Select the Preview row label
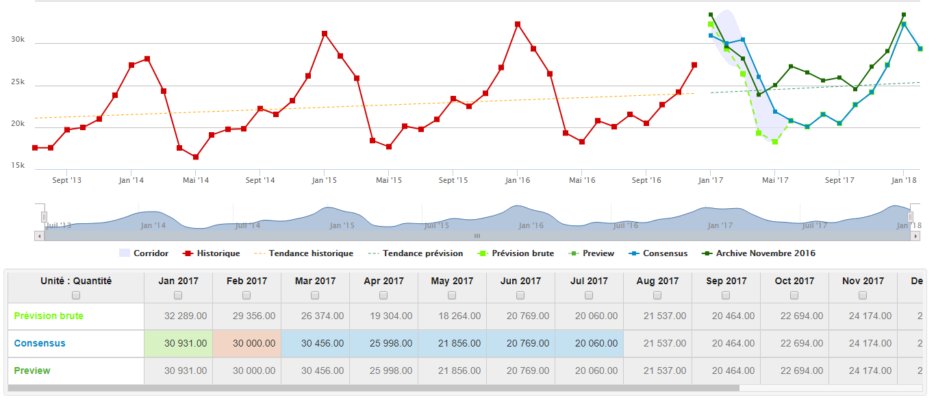Image resolution: width=936 pixels, height=402 pixels. pyautogui.click(x=32, y=371)
